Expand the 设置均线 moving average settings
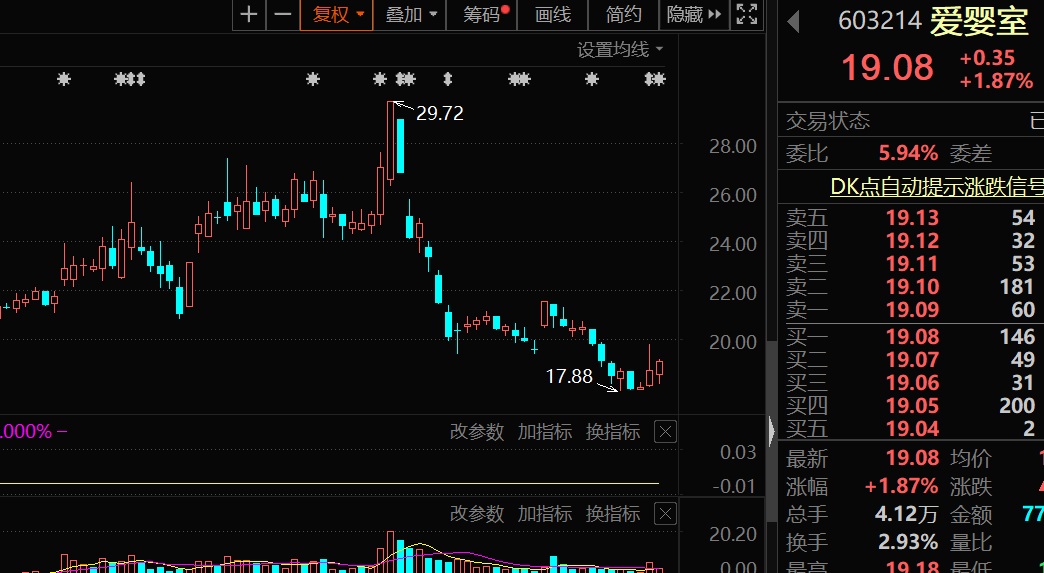Viewport: 1044px width, 573px height. click(620, 49)
